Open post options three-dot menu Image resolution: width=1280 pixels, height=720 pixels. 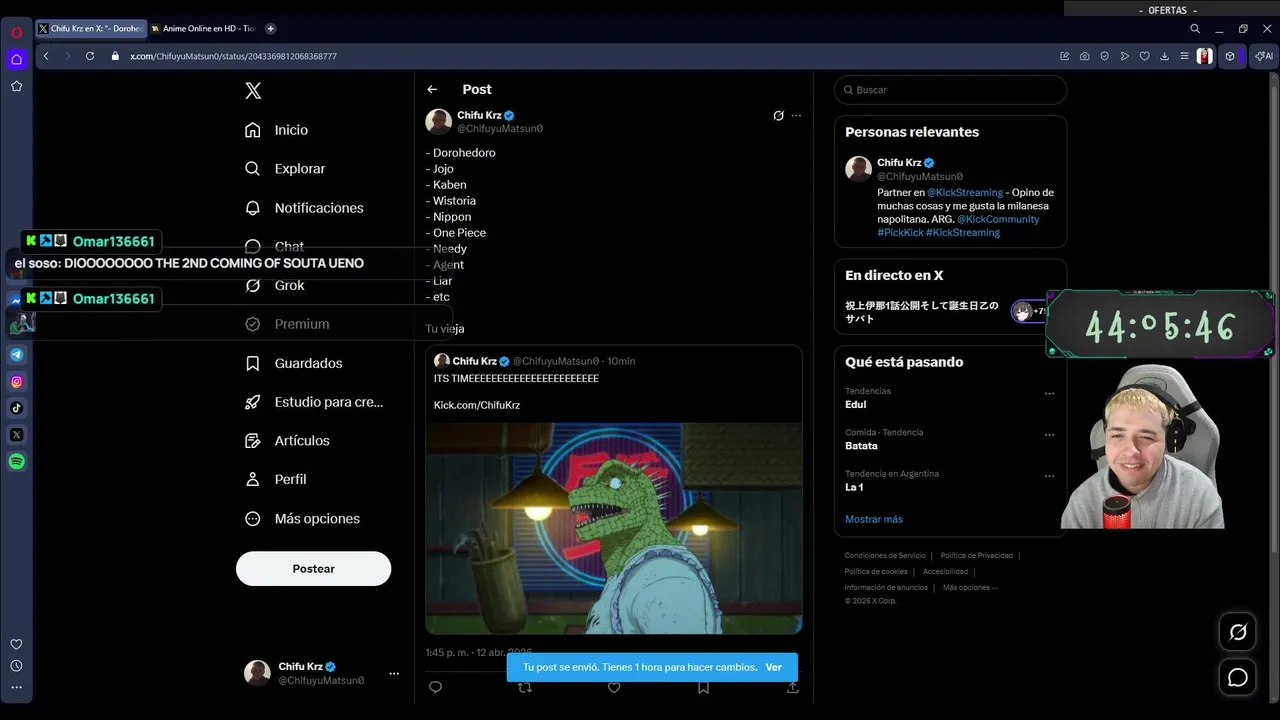(796, 116)
